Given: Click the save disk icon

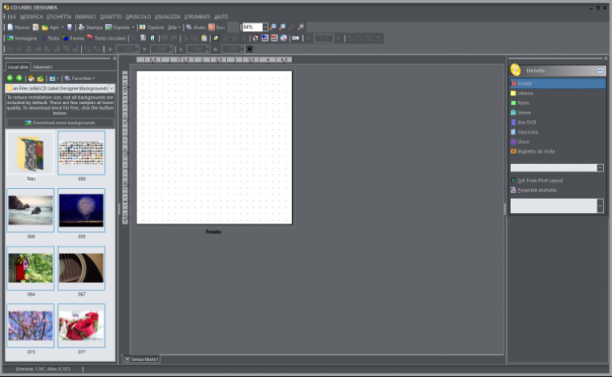Looking at the screenshot, I should tap(69, 27).
